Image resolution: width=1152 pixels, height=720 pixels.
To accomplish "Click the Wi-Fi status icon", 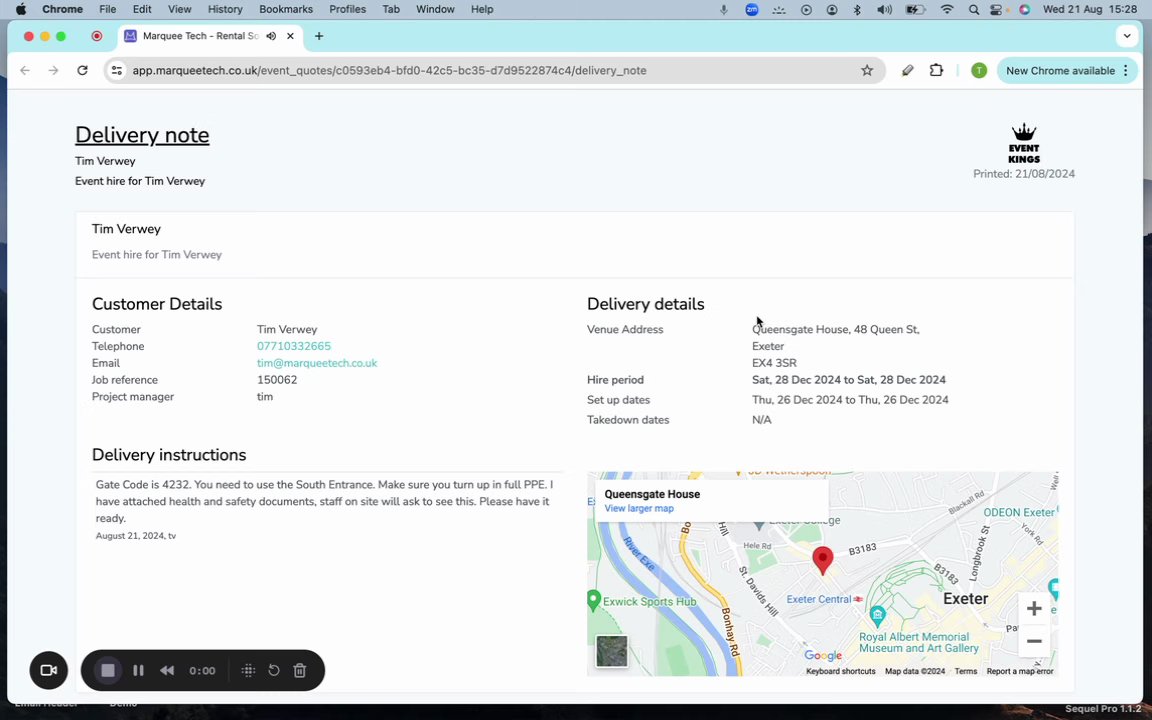I will point(947,10).
